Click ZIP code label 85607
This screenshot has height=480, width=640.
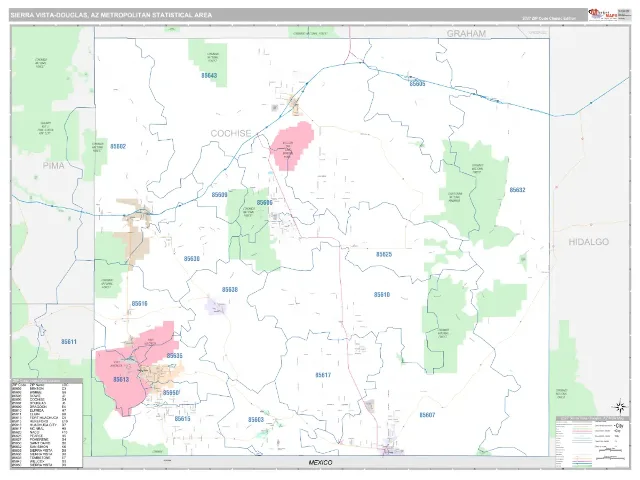click(x=427, y=415)
